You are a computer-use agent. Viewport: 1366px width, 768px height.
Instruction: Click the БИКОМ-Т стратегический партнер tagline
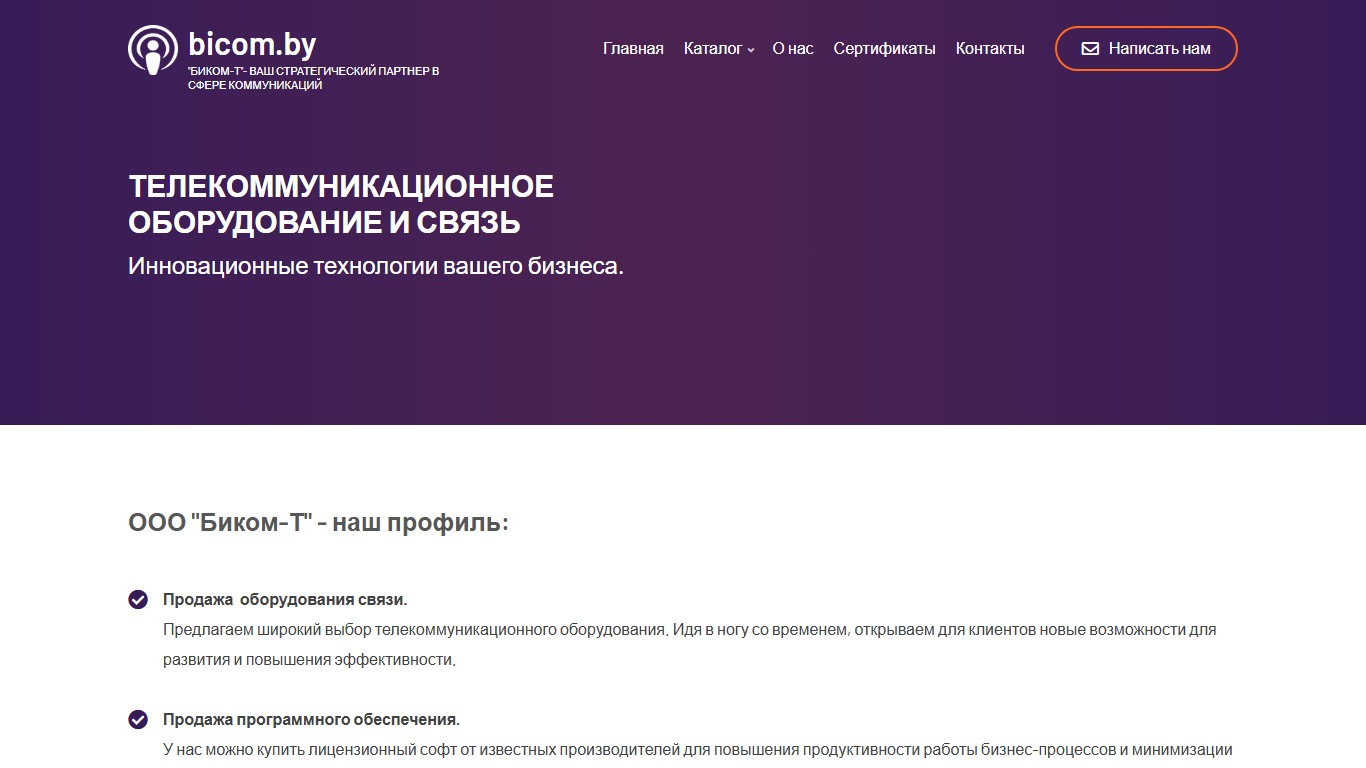[x=313, y=78]
